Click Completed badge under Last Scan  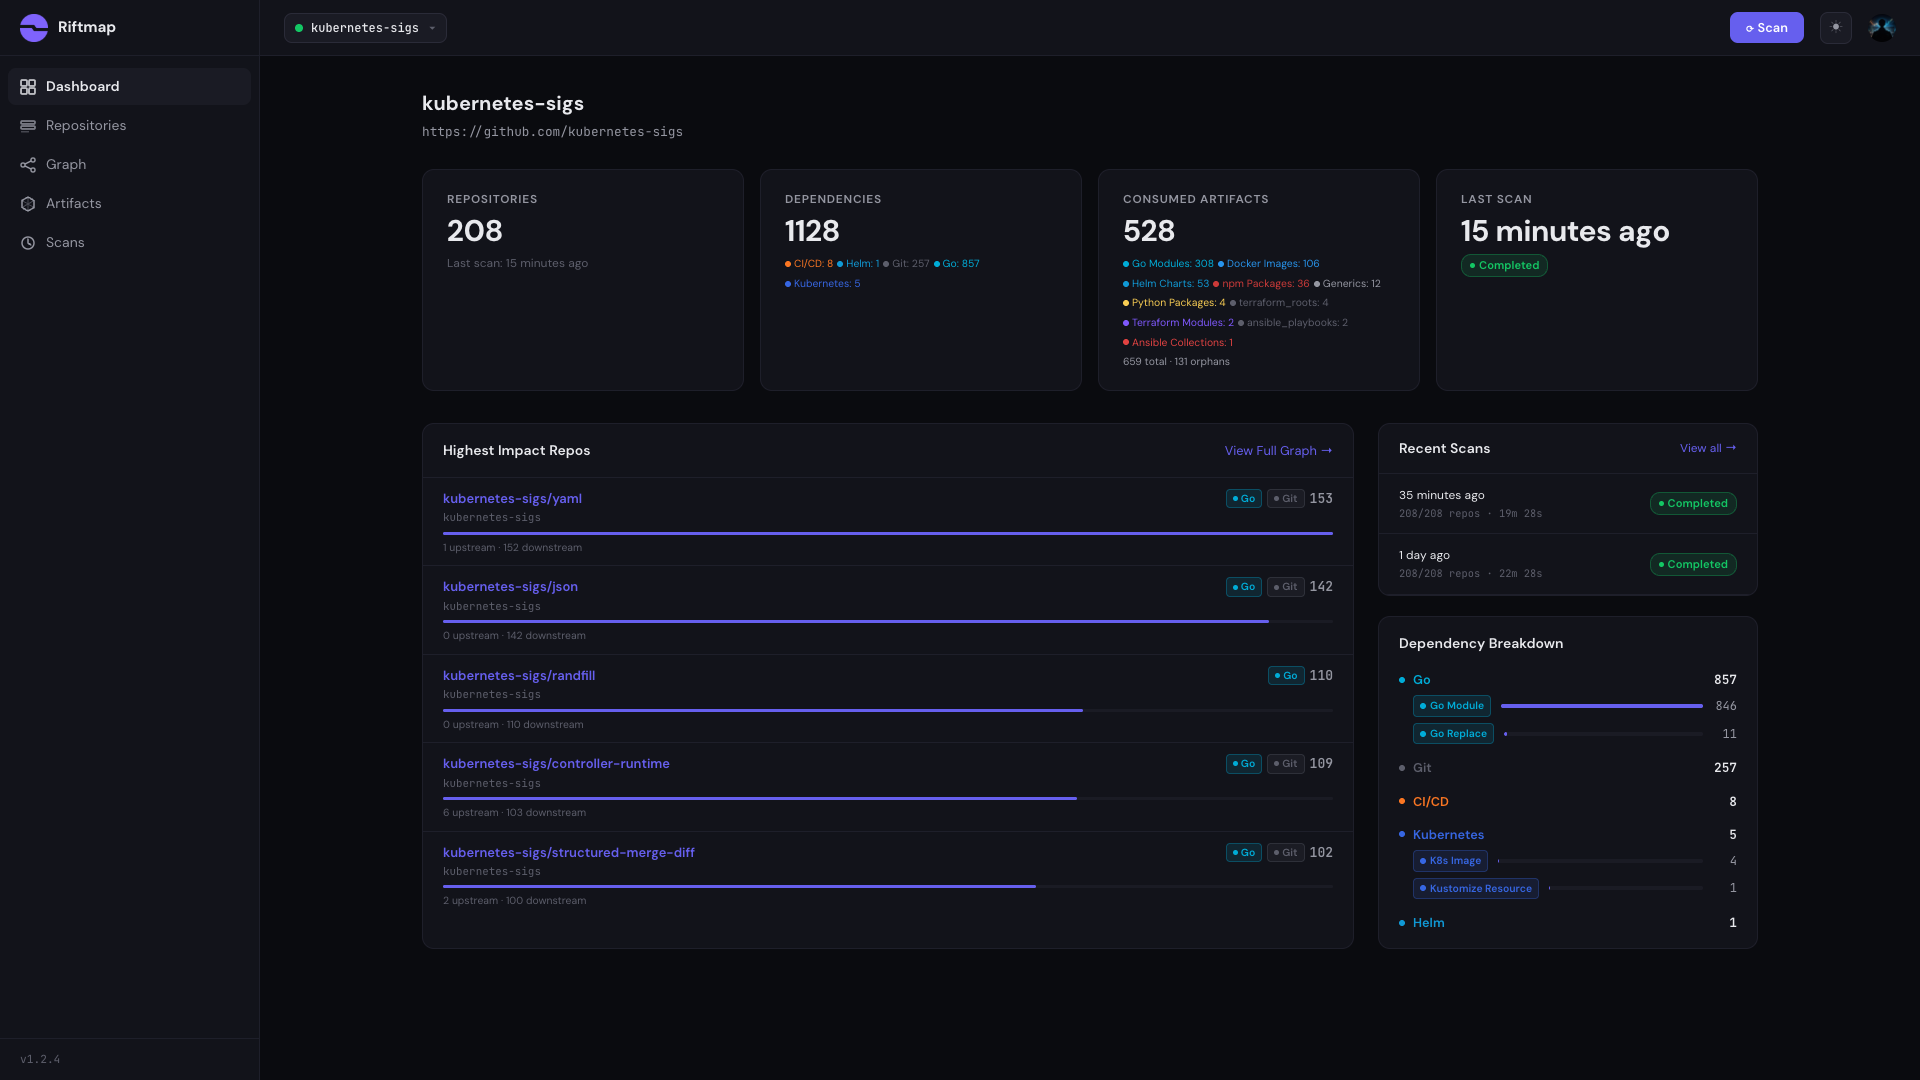pyautogui.click(x=1504, y=266)
